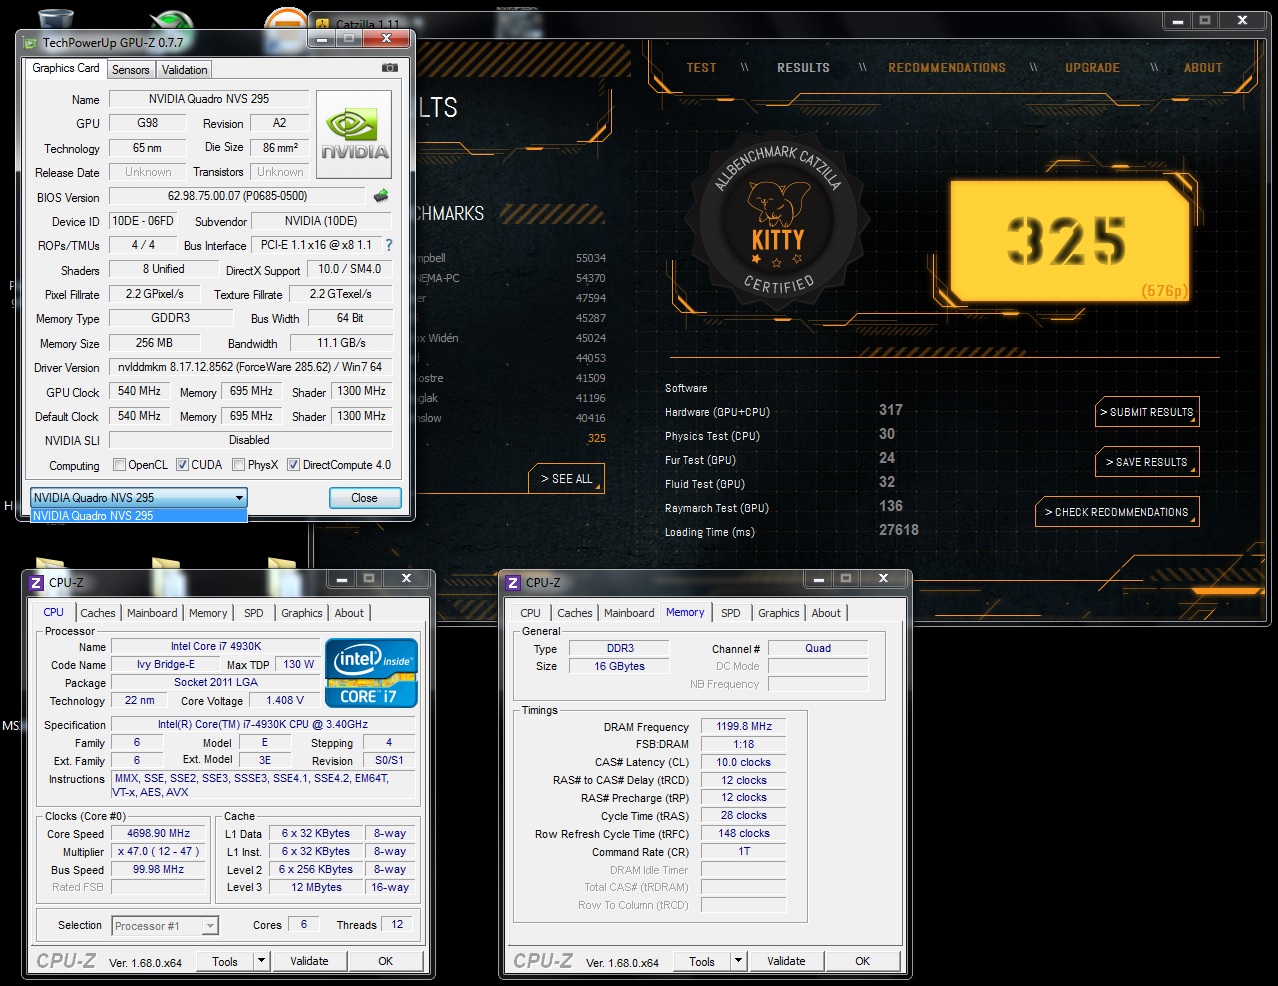The width and height of the screenshot is (1278, 986).
Task: Click the GPU-Z camera screenshot icon
Action: coord(390,68)
